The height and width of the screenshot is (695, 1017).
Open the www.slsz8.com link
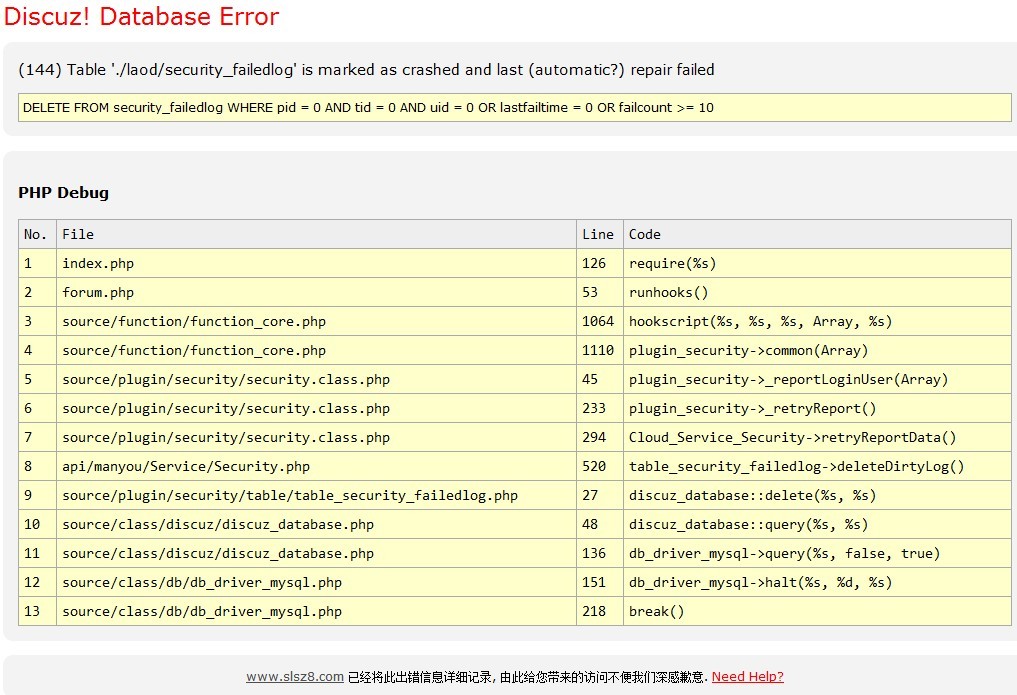(294, 676)
